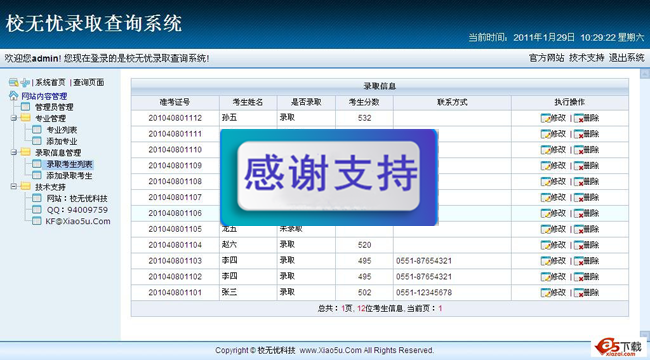Edit 李四's record 201040801102
This screenshot has height=360, width=650.
point(553,277)
